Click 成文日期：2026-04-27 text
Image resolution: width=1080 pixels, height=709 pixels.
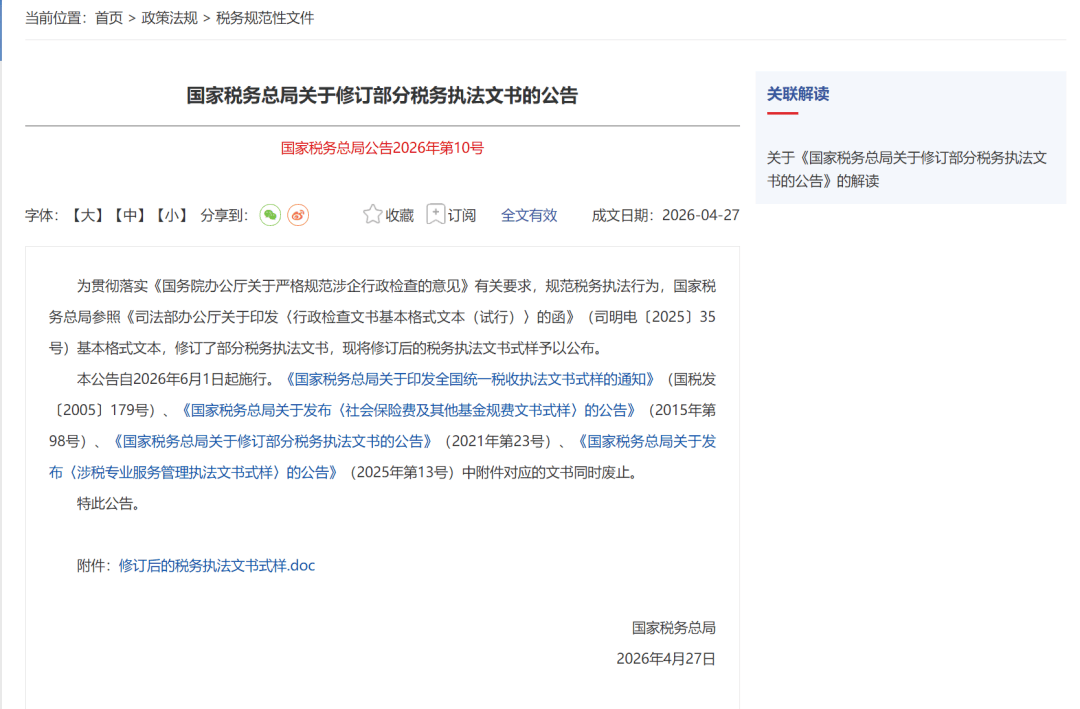[x=665, y=216]
